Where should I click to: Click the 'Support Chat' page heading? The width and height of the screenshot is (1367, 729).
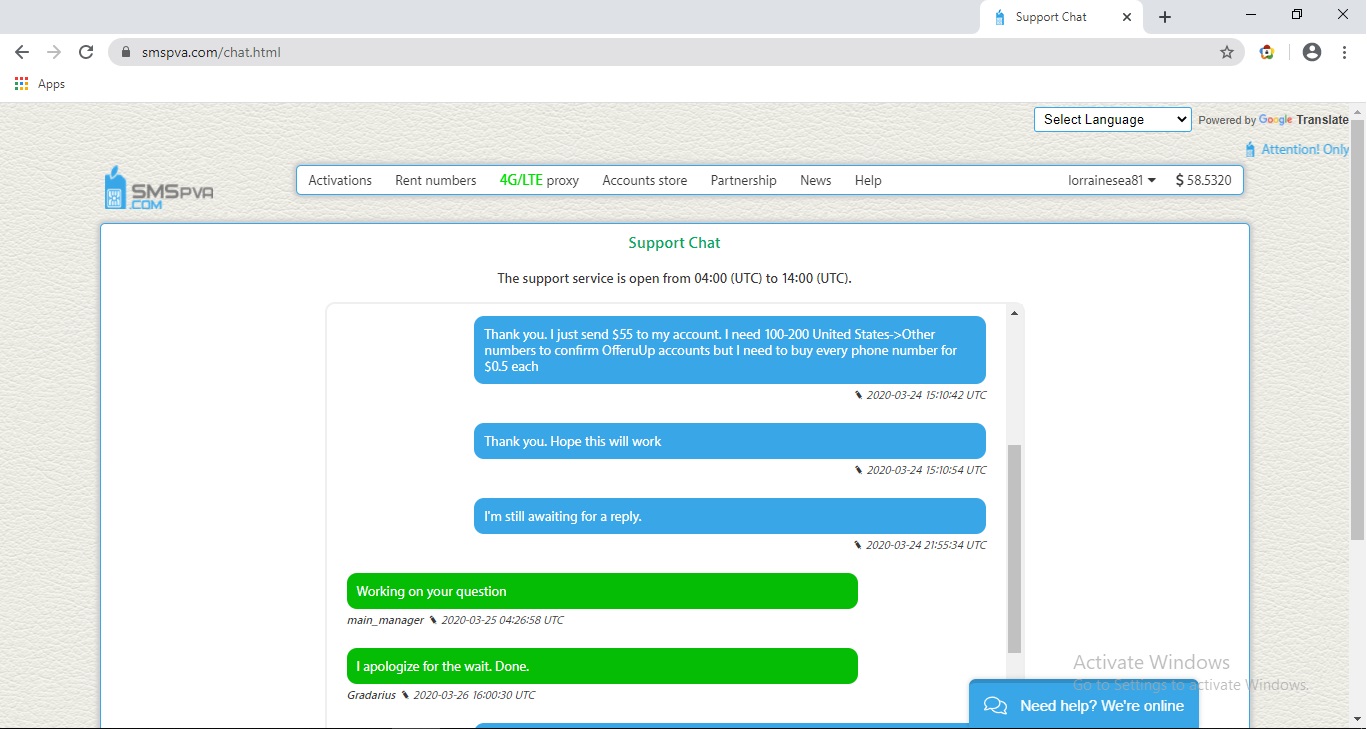(674, 243)
